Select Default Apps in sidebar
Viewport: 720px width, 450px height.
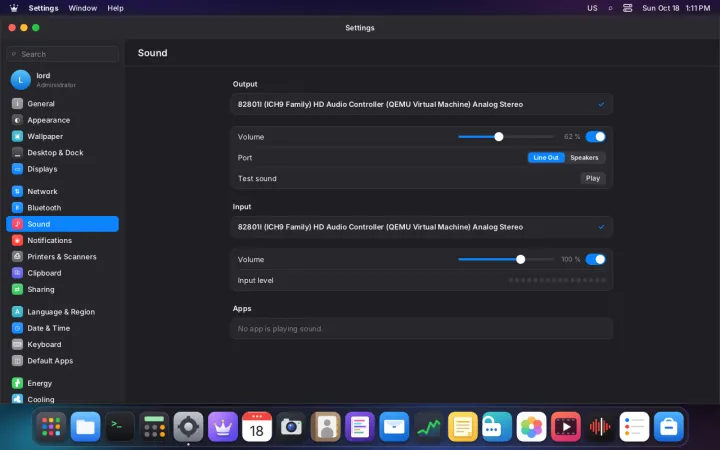(62, 361)
